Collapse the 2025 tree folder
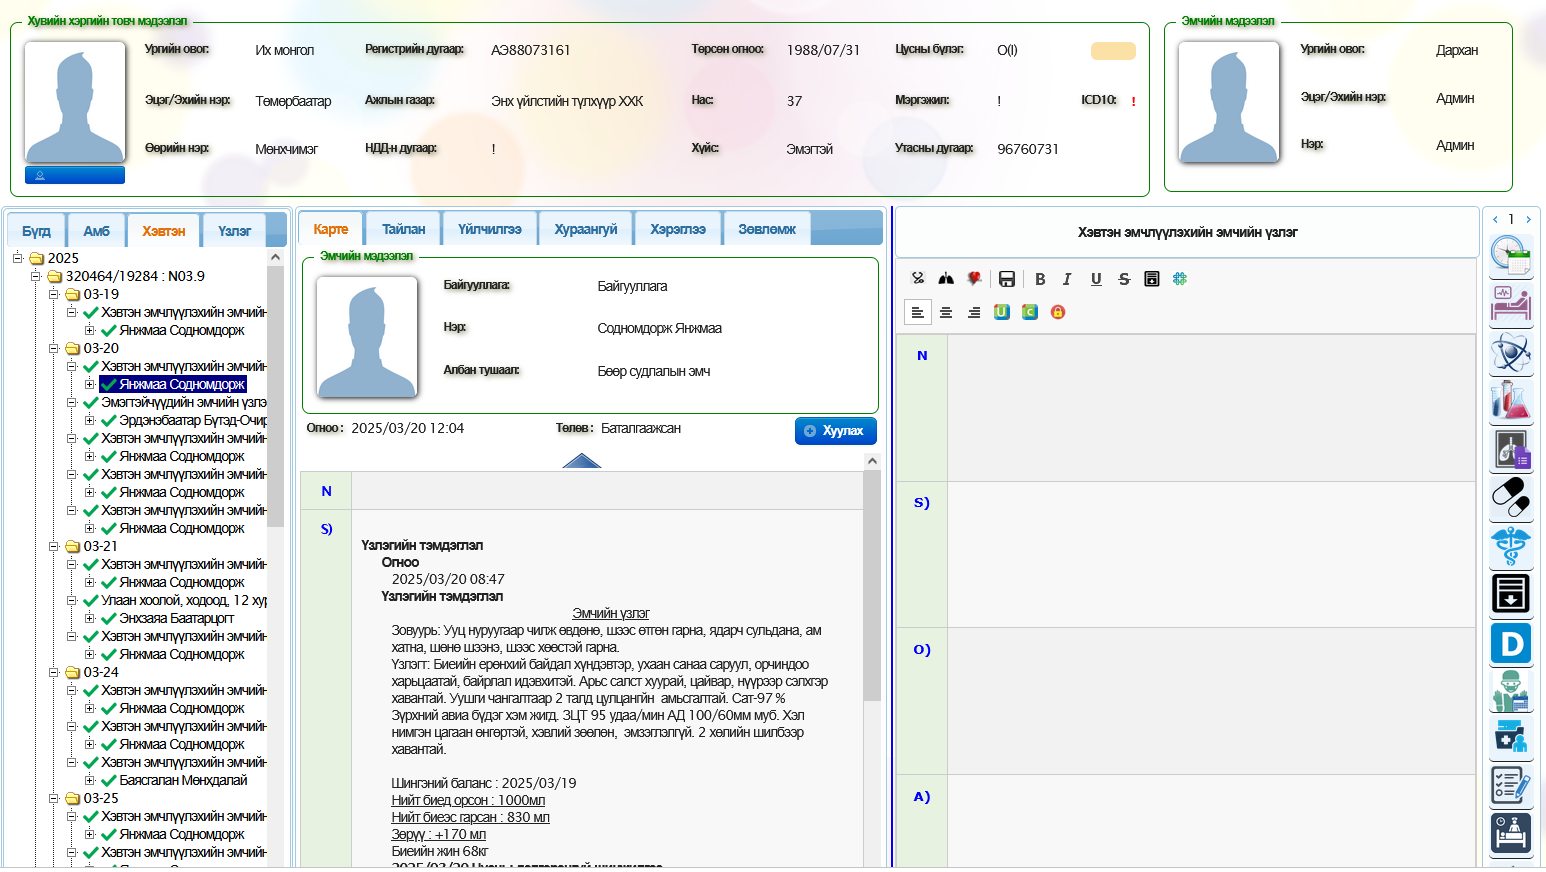Image resolution: width=1546 pixels, height=872 pixels. tap(18, 258)
